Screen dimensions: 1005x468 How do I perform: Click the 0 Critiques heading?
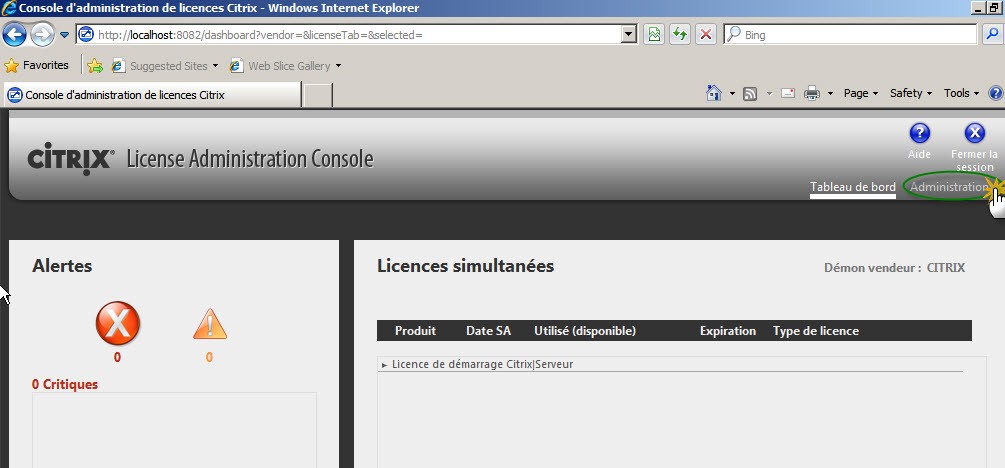tap(65, 385)
